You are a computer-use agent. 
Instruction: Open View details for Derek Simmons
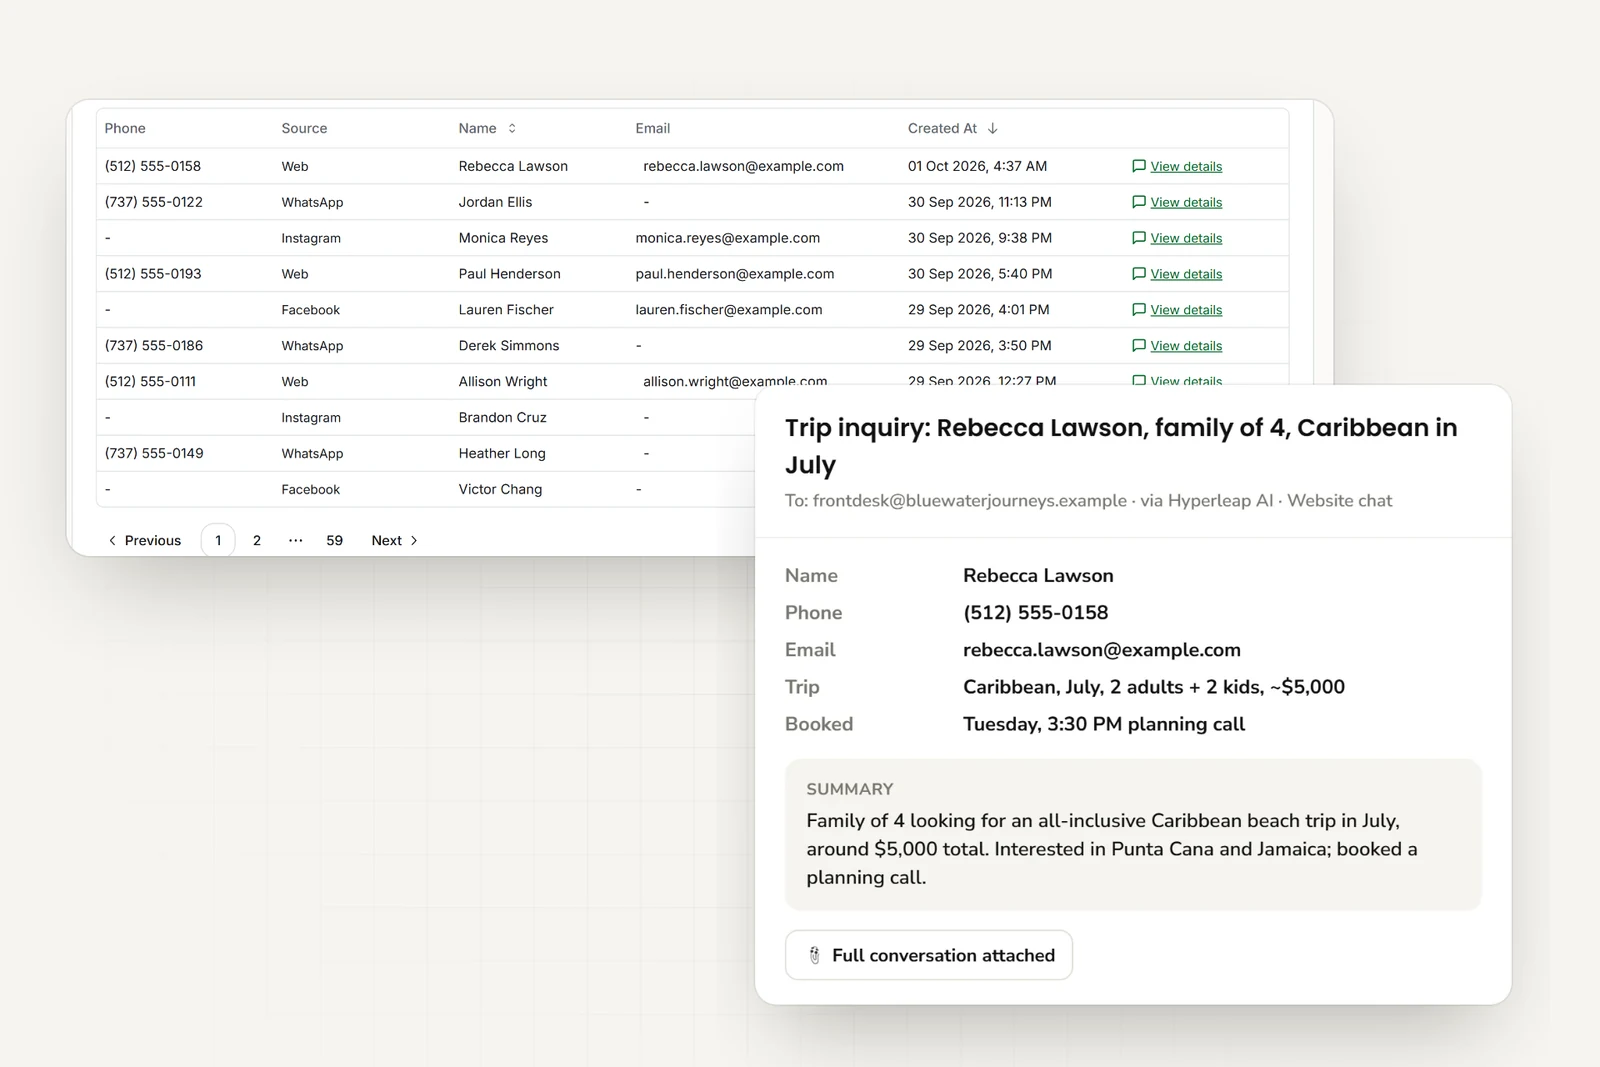point(1186,346)
